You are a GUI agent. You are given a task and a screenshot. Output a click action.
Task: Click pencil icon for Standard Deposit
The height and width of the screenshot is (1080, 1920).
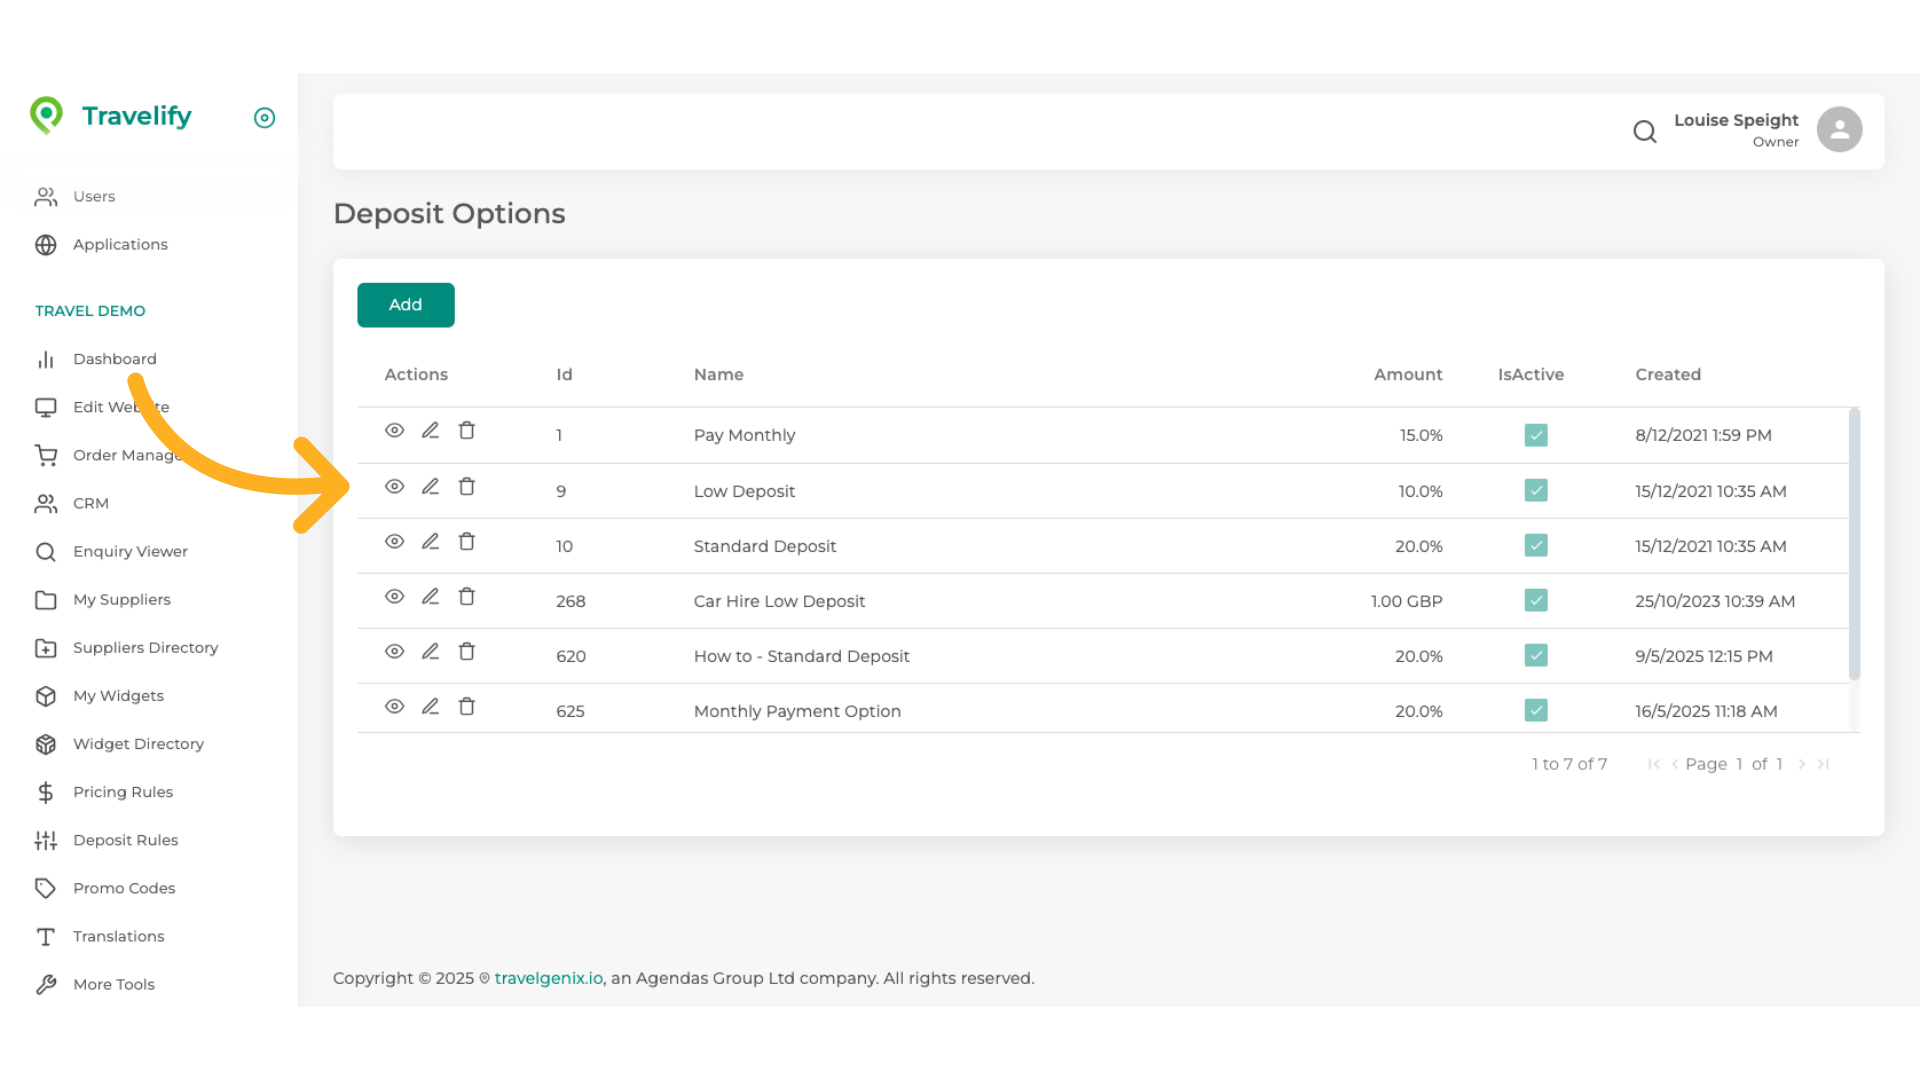pos(430,542)
